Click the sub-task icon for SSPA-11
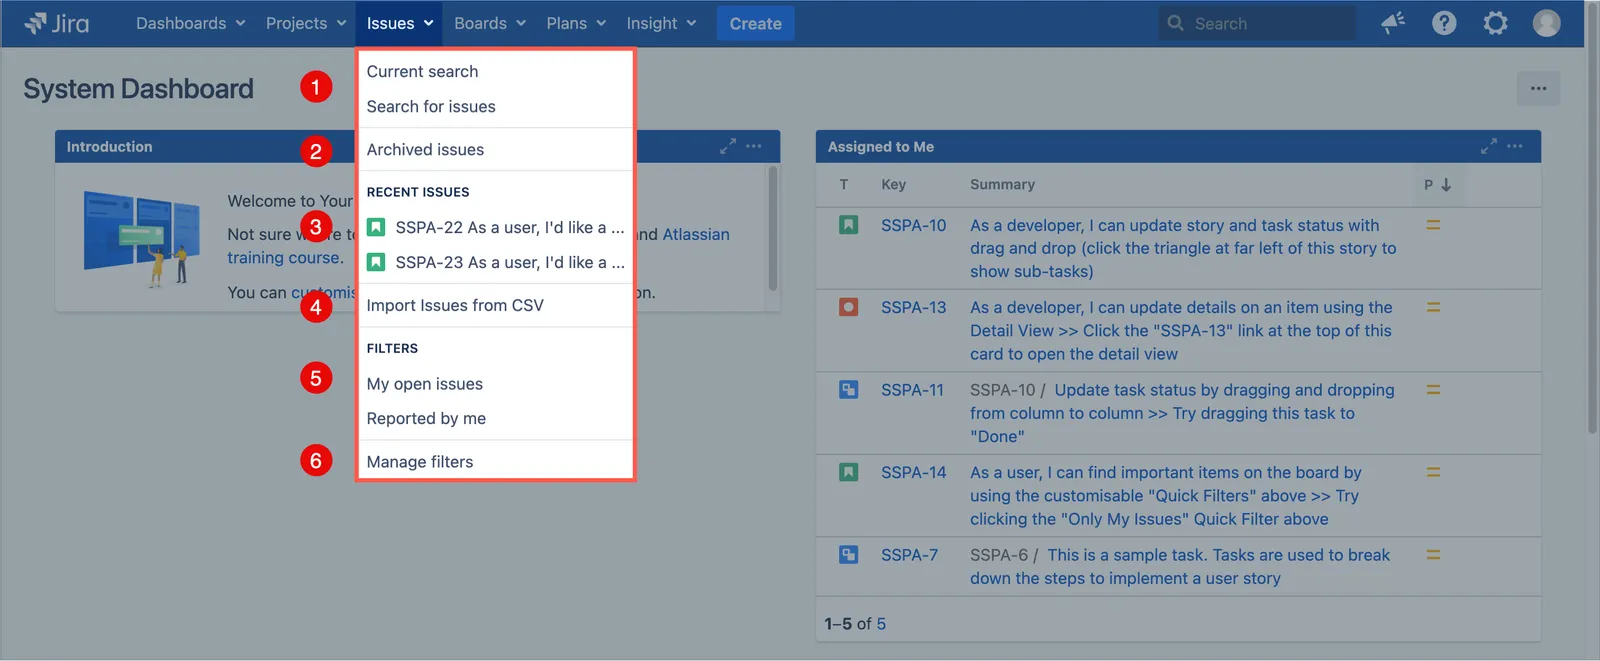Viewport: 1600px width, 661px height. 848,389
